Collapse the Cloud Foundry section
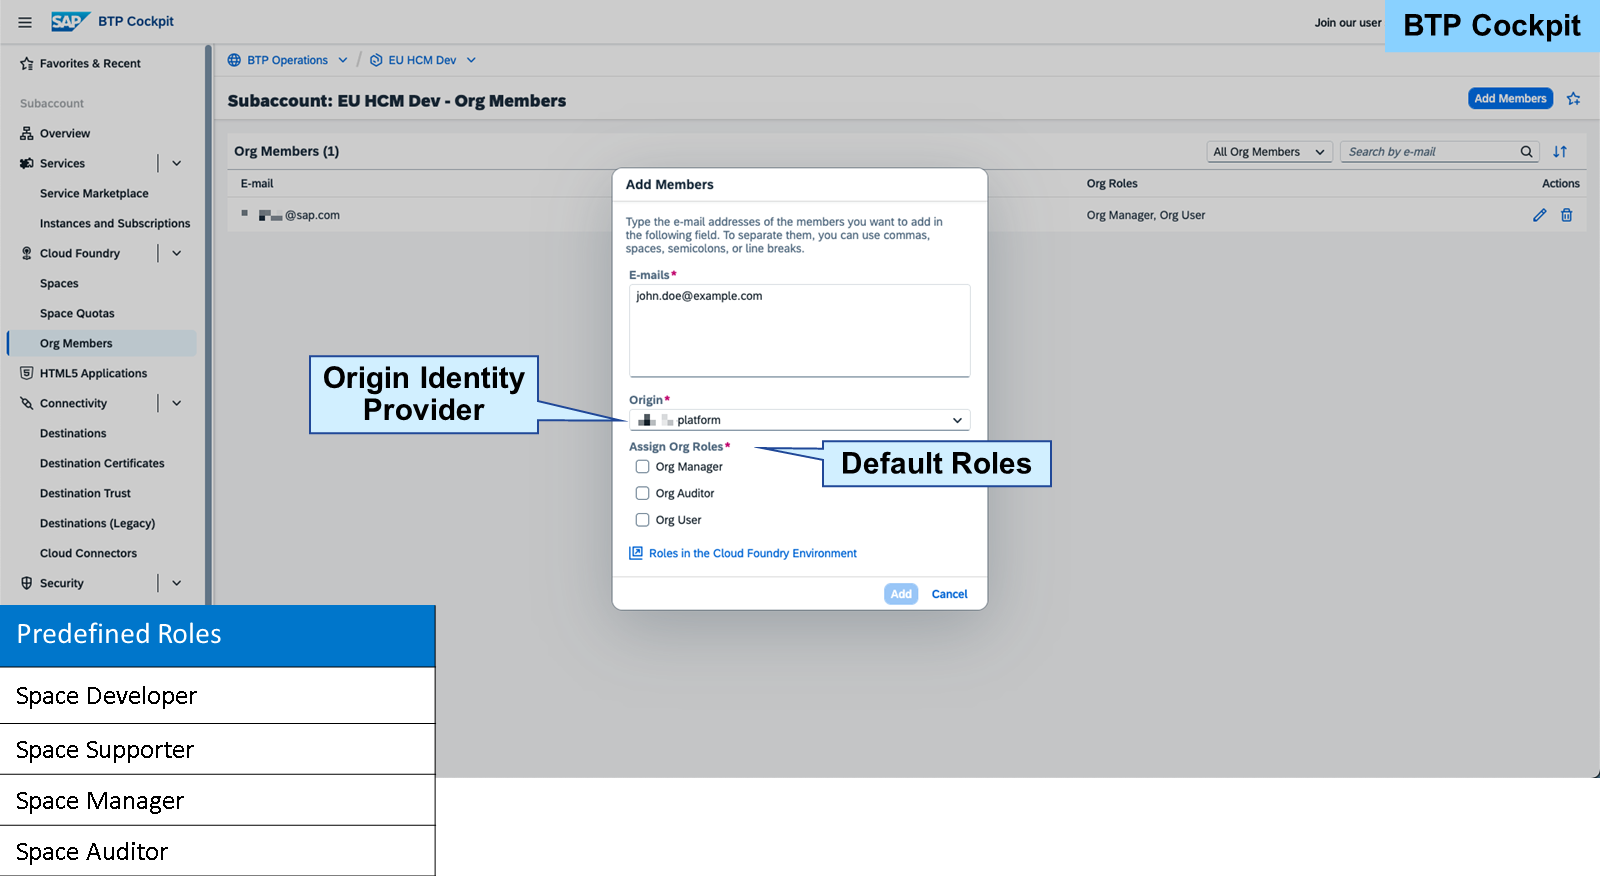Image resolution: width=1600 pixels, height=876 pixels. pos(177,253)
